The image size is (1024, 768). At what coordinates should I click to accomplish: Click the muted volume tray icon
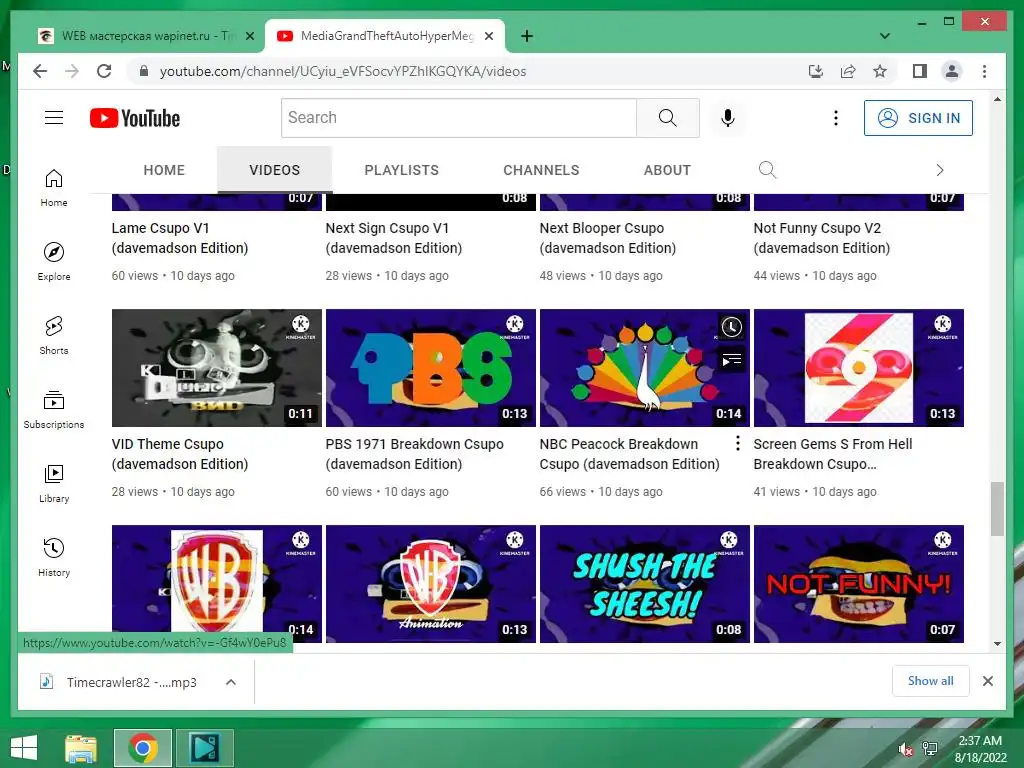click(905, 749)
